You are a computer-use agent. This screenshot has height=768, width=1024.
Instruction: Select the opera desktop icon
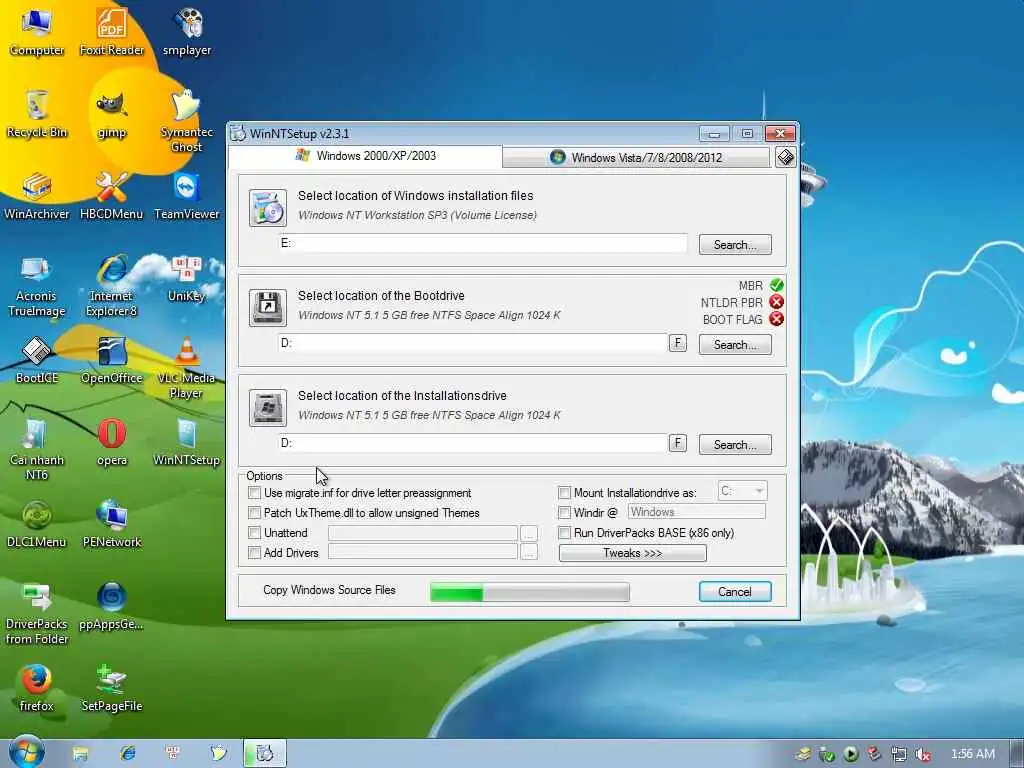click(112, 443)
